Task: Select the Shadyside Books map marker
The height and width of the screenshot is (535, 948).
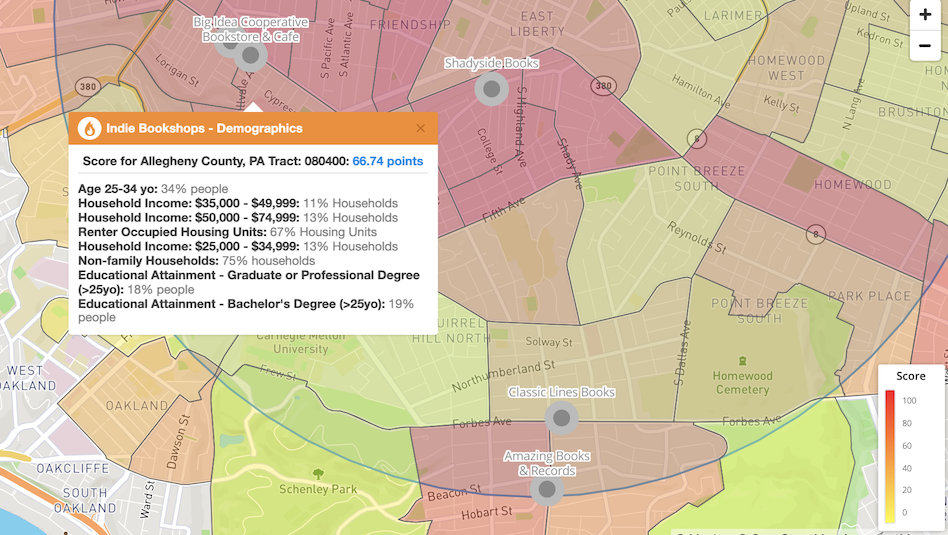Action: 491,89
